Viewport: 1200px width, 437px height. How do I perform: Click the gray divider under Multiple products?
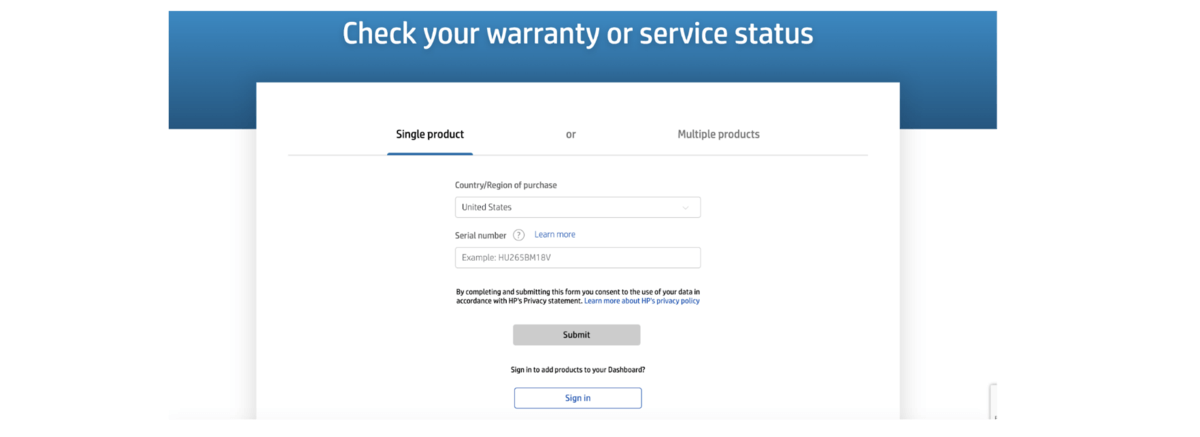point(718,155)
